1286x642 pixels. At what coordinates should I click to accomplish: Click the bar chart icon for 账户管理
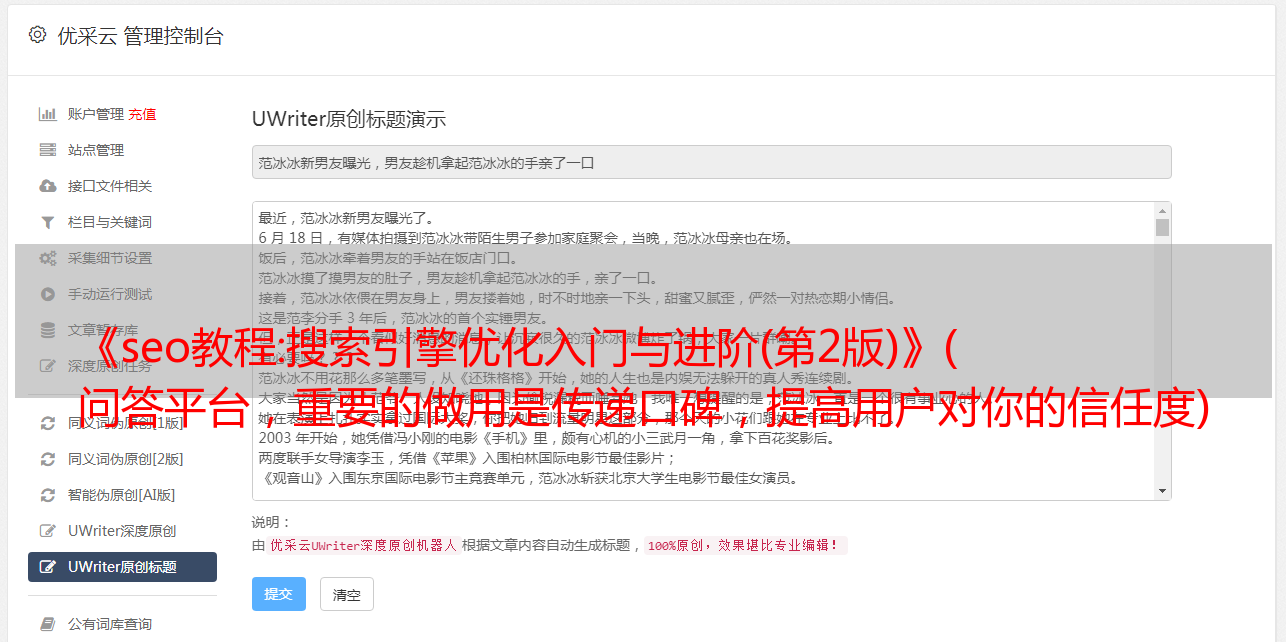point(47,114)
